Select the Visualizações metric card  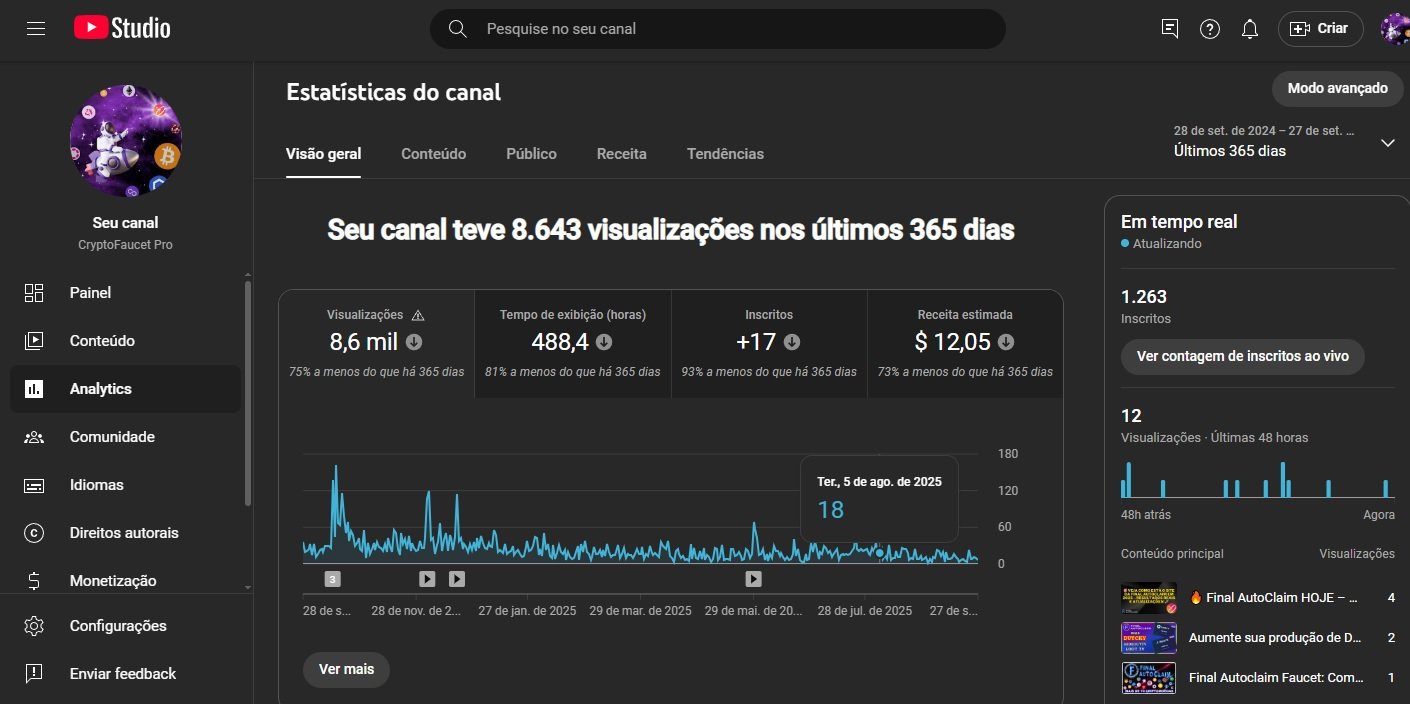[x=377, y=343]
